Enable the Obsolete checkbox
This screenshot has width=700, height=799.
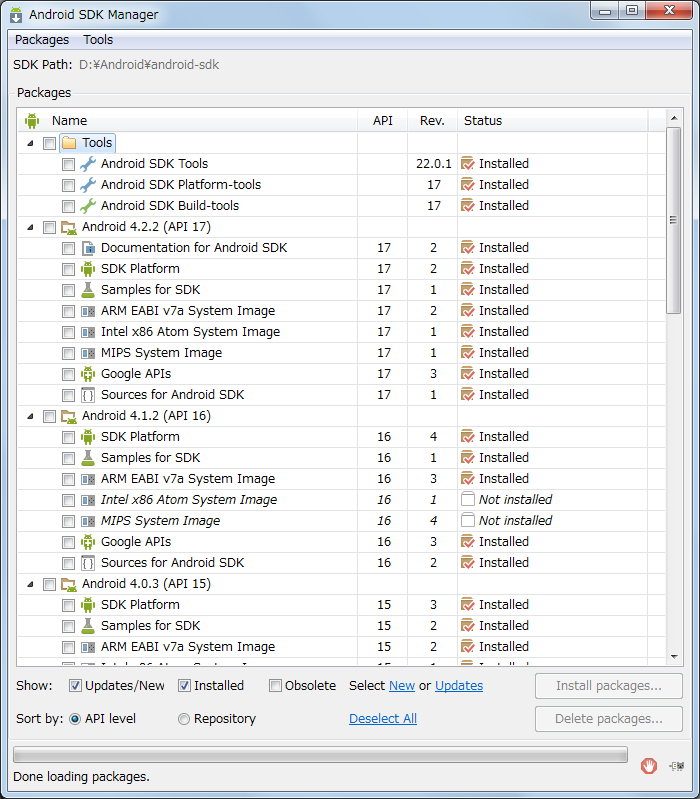click(276, 686)
